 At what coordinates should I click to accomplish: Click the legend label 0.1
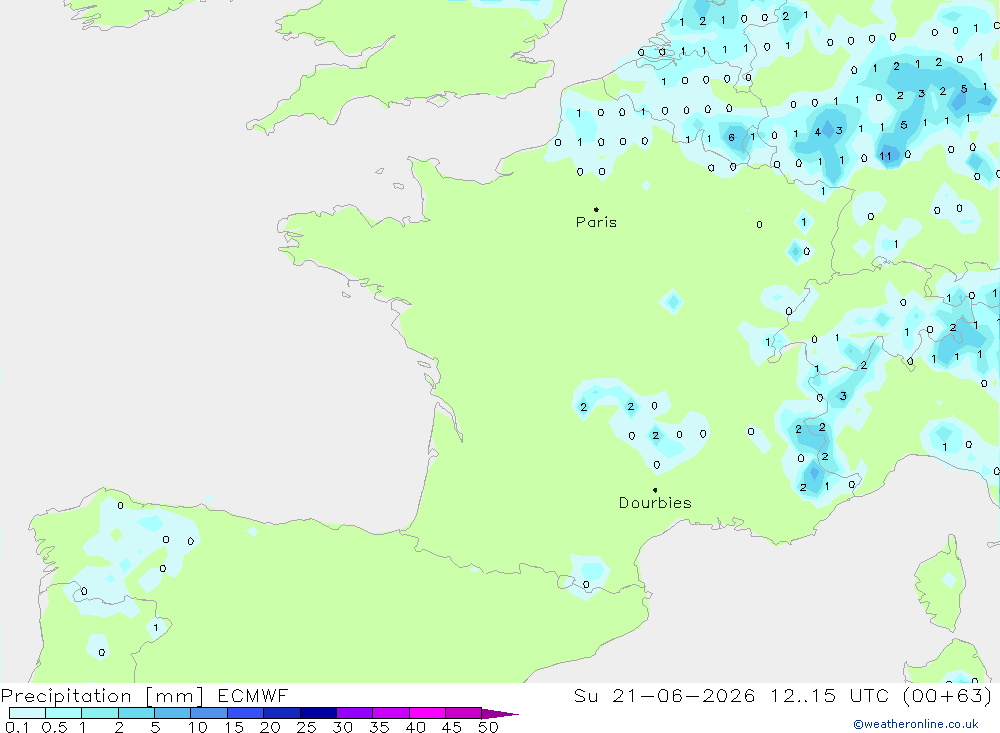pyautogui.click(x=17, y=727)
